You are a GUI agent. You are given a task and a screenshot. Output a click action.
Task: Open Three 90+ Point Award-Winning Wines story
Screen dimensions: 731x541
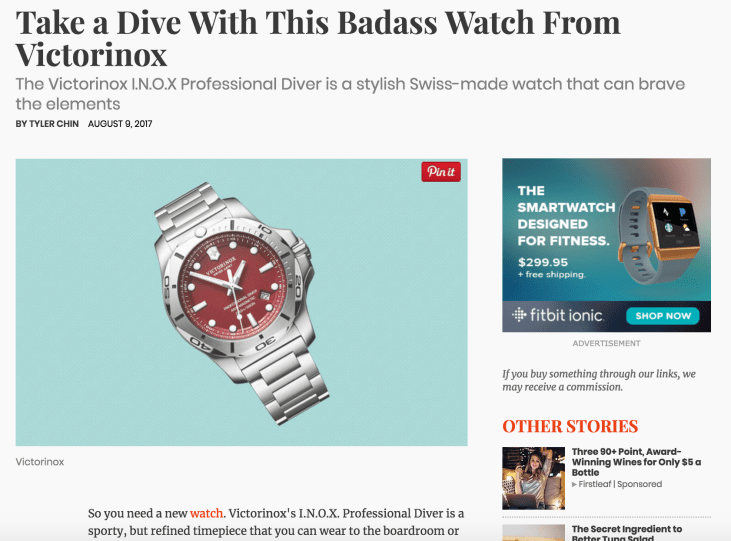click(x=636, y=462)
